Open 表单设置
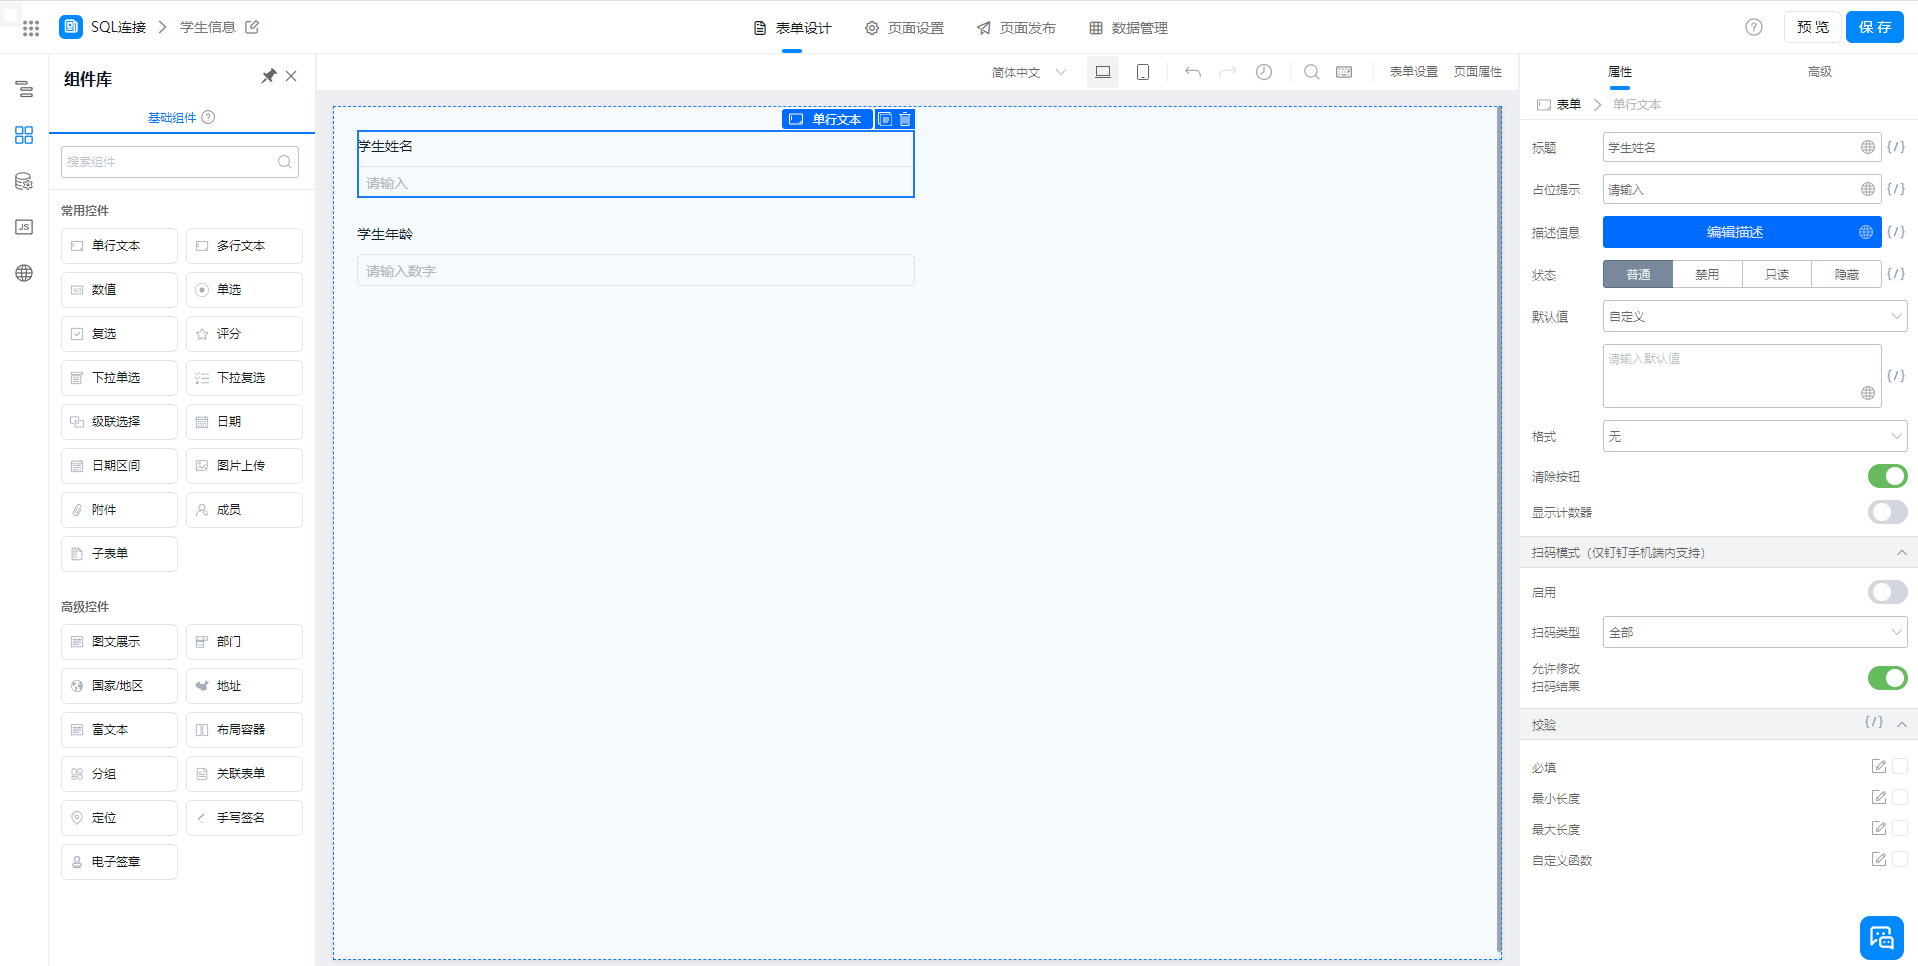Screen dimensions: 1918x966 click(1414, 72)
